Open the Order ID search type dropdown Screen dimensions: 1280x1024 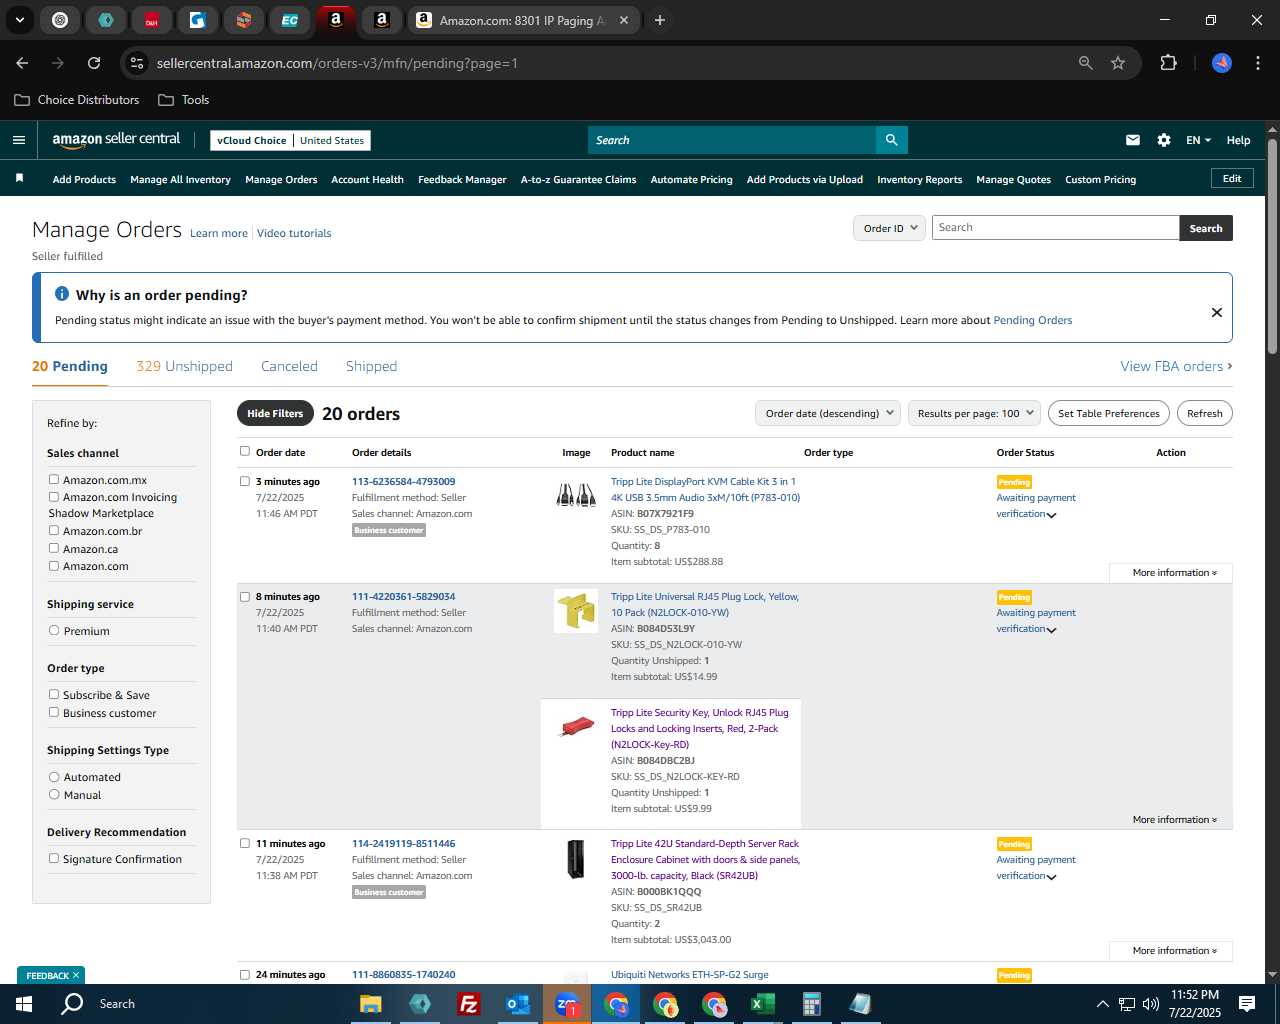pyautogui.click(x=889, y=228)
